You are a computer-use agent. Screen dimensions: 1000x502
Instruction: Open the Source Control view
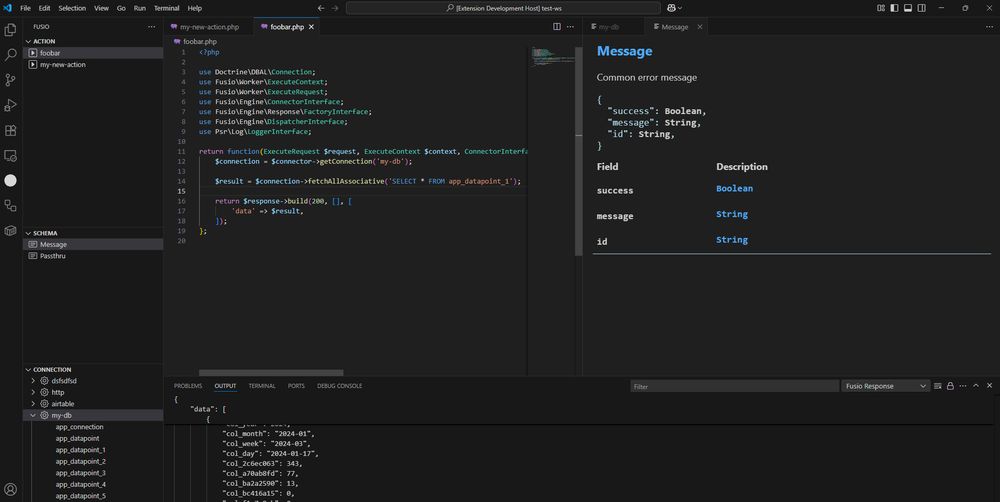[x=10, y=80]
